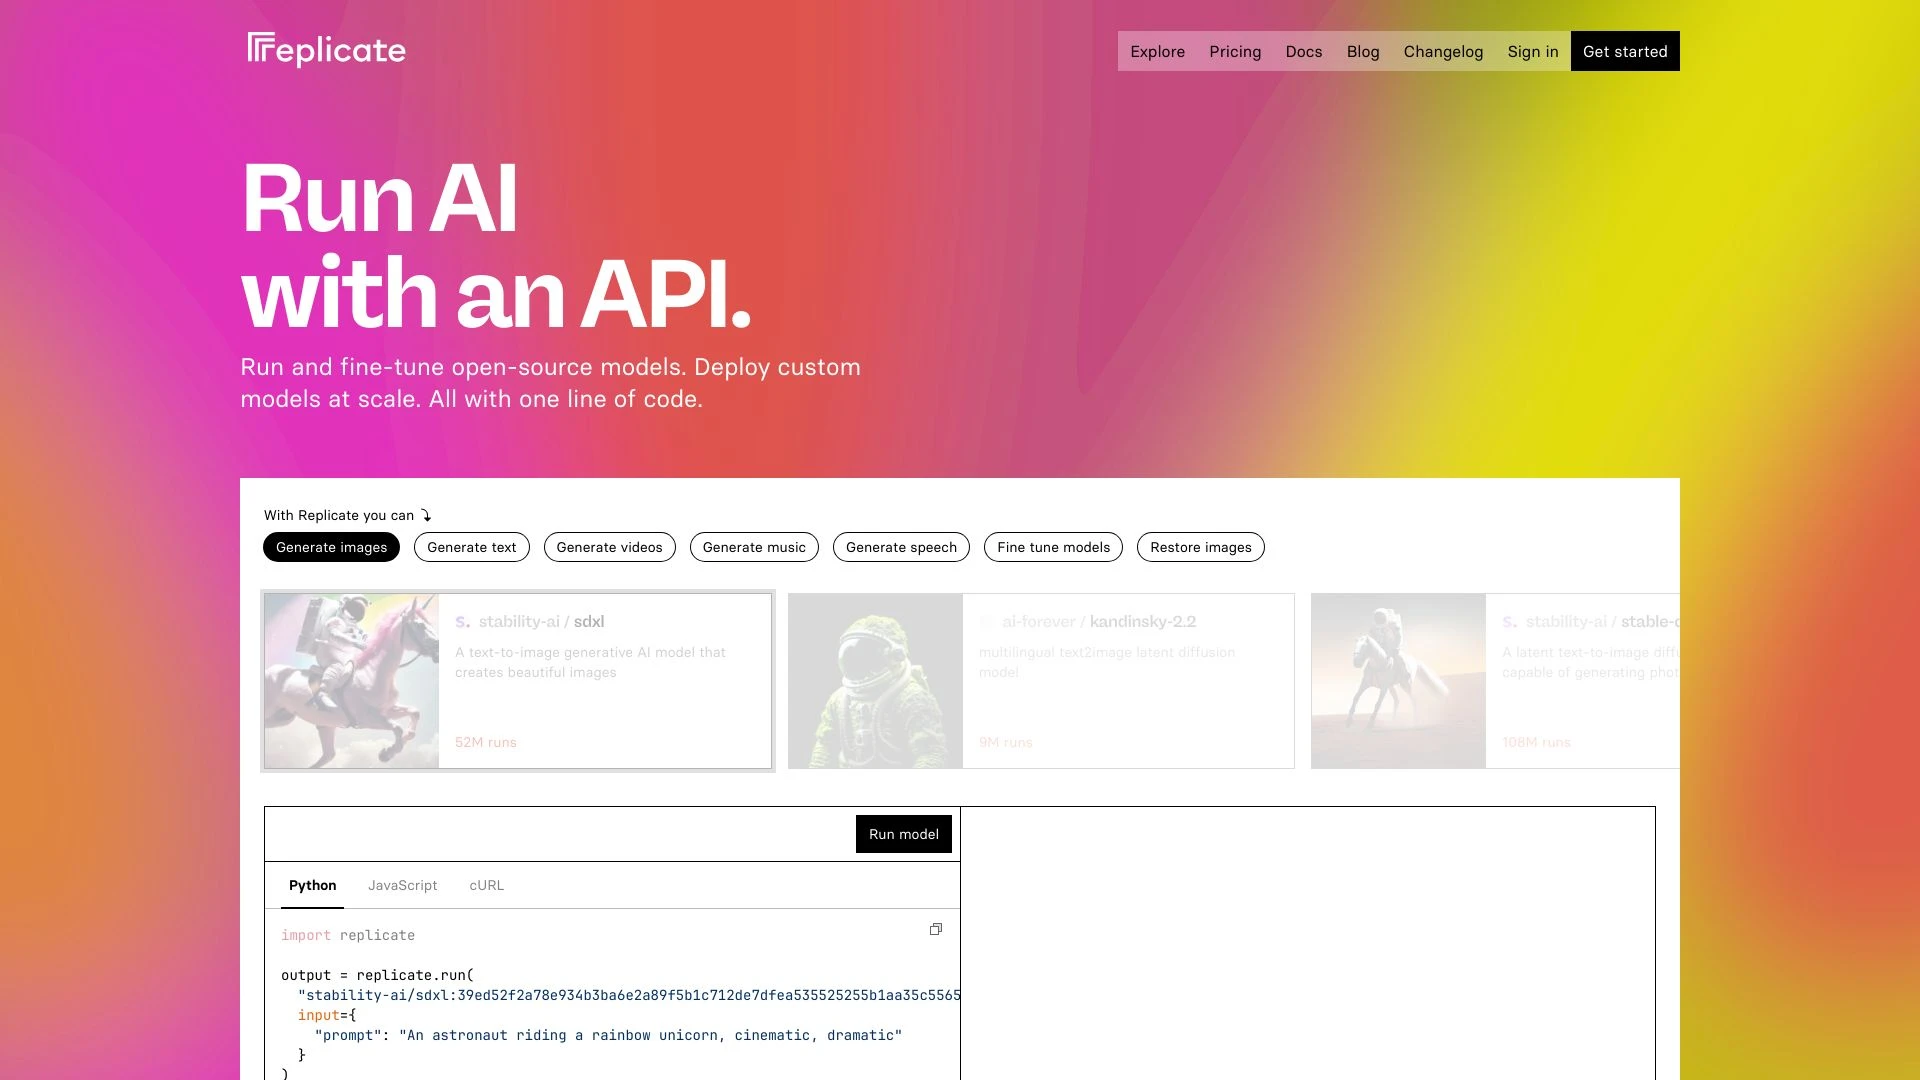Viewport: 1920px width, 1080px height.
Task: Switch to the cURL tab
Action: coord(485,885)
